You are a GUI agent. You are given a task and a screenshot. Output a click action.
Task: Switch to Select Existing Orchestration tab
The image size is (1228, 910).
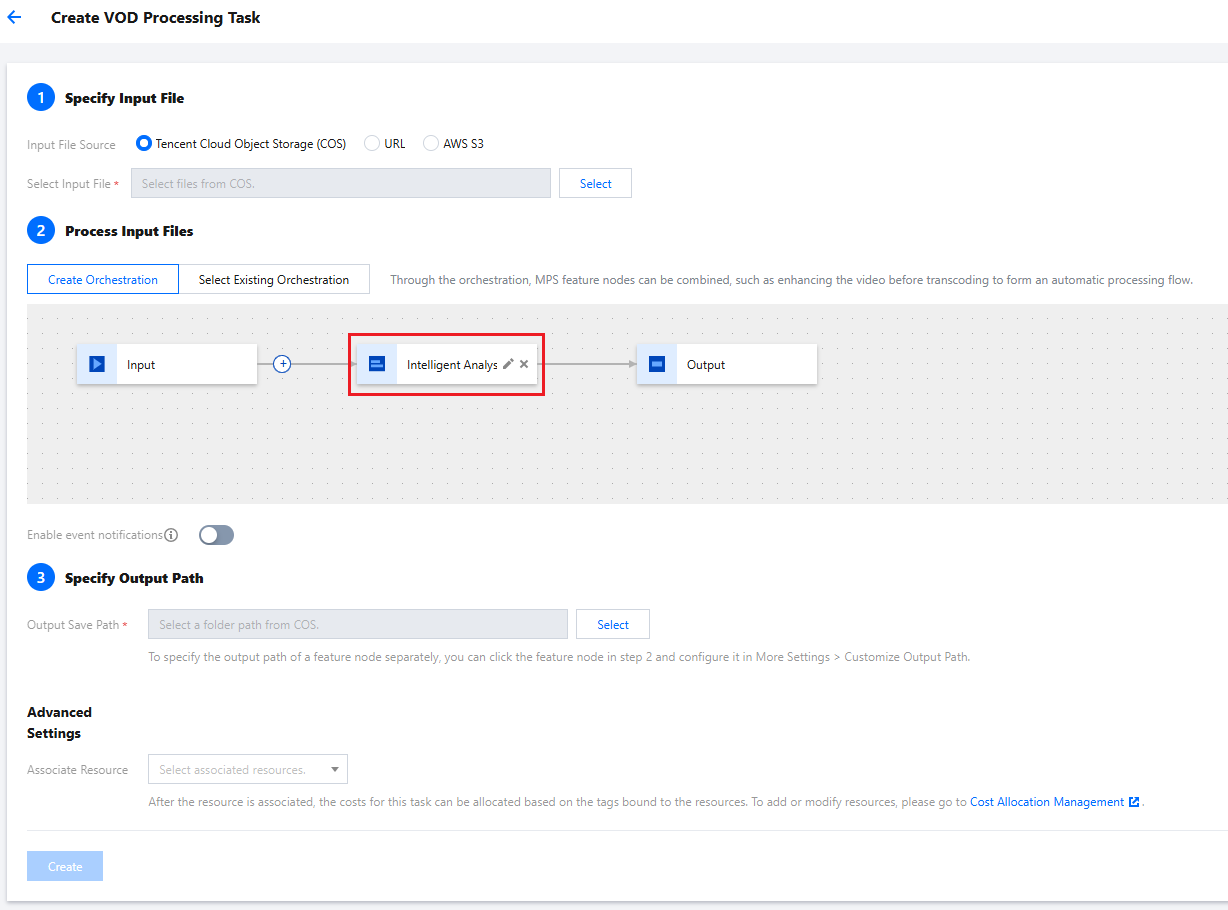(274, 280)
